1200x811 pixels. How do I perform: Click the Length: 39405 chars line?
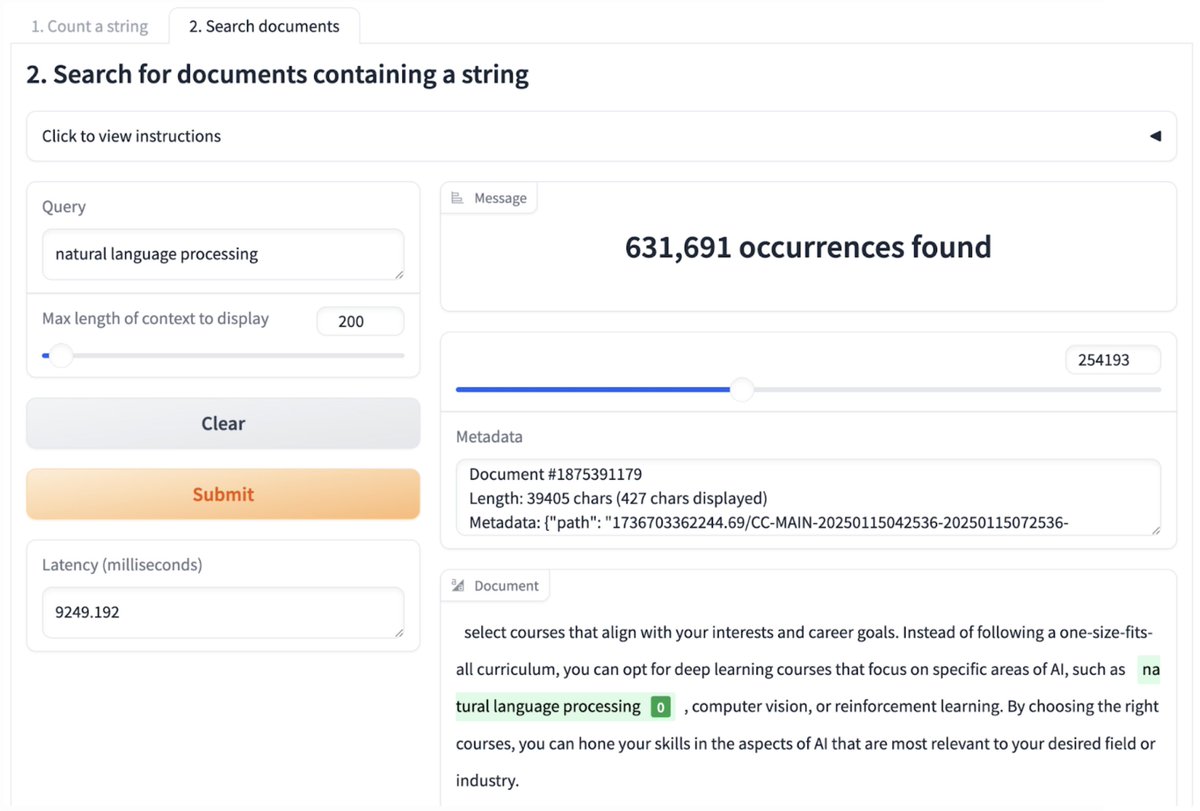click(x=618, y=497)
